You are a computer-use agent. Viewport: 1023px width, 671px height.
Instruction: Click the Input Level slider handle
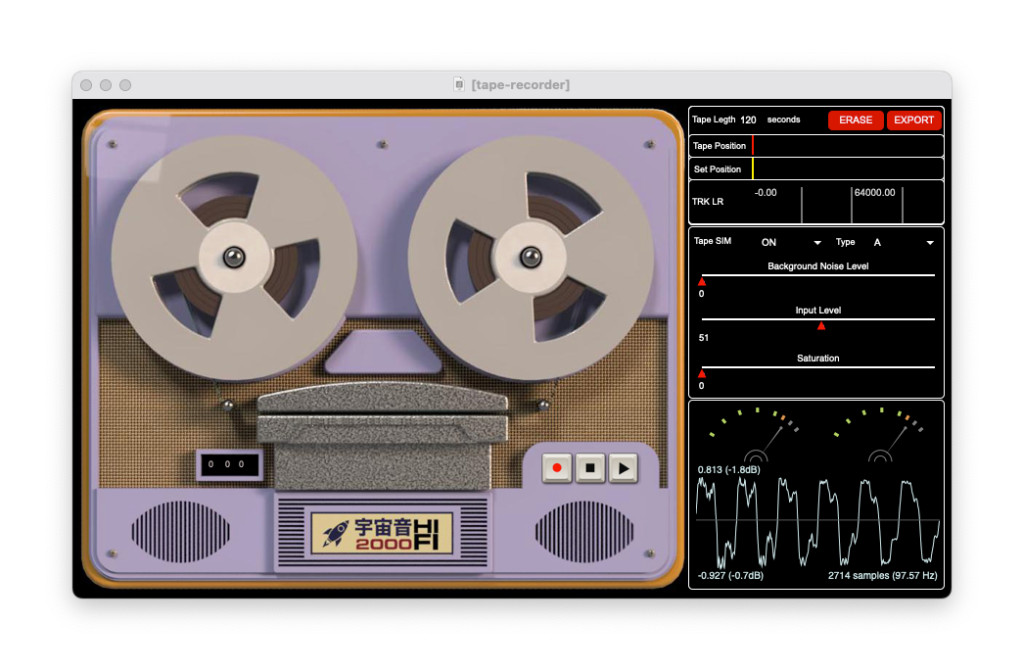point(821,326)
